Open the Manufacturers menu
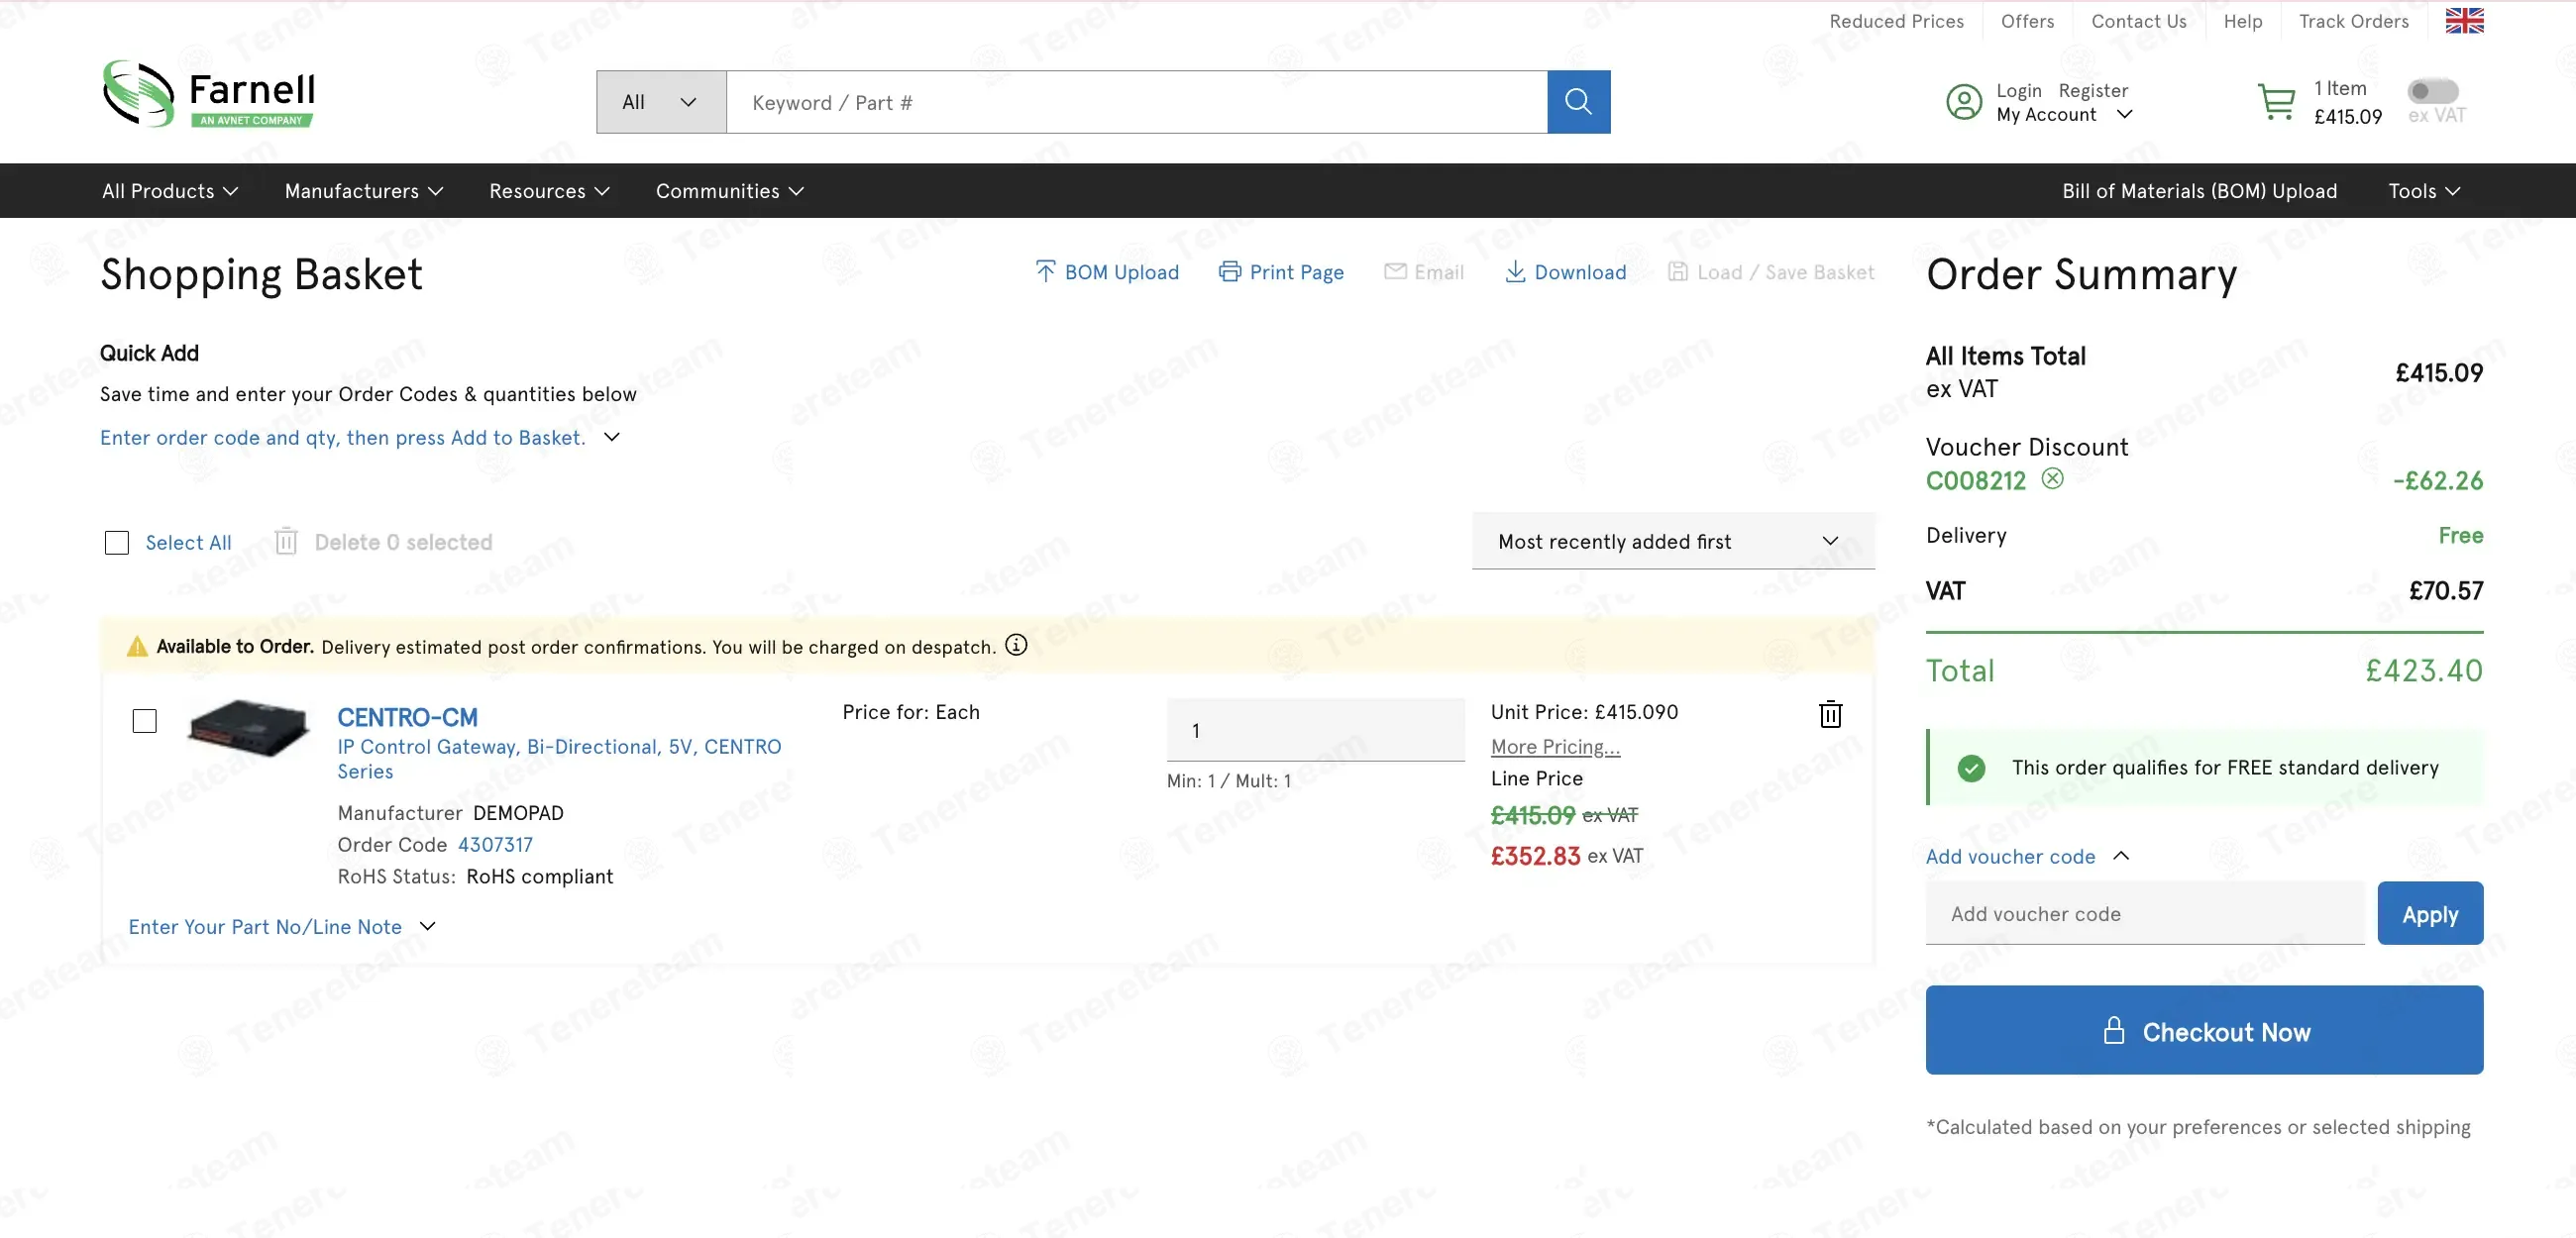2576x1238 pixels. tap(363, 191)
